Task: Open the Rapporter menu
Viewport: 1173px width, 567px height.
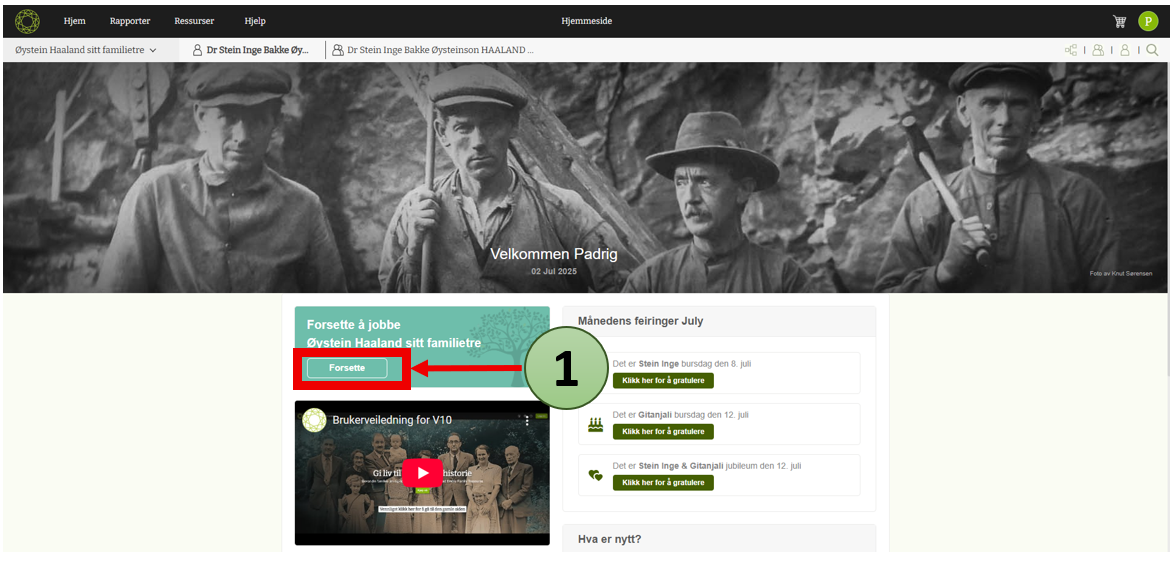Action: pyautogui.click(x=130, y=21)
